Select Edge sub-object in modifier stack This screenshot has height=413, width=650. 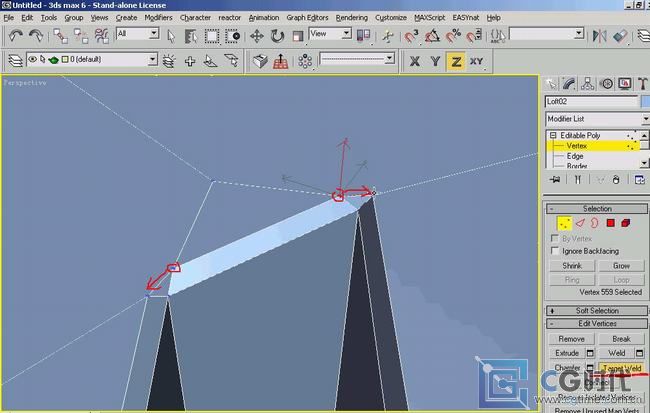(x=575, y=156)
